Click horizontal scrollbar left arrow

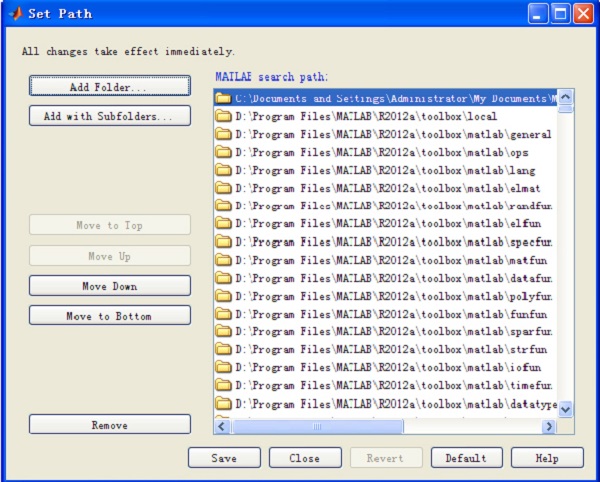(x=222, y=426)
